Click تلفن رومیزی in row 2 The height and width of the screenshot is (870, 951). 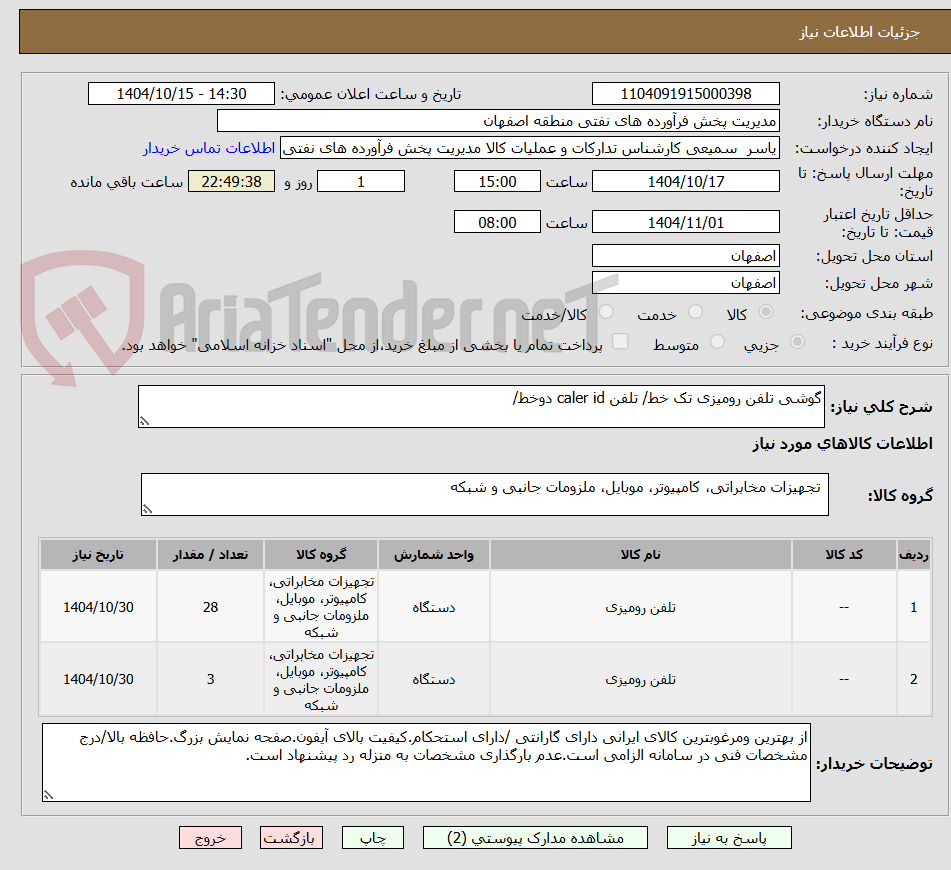point(640,679)
